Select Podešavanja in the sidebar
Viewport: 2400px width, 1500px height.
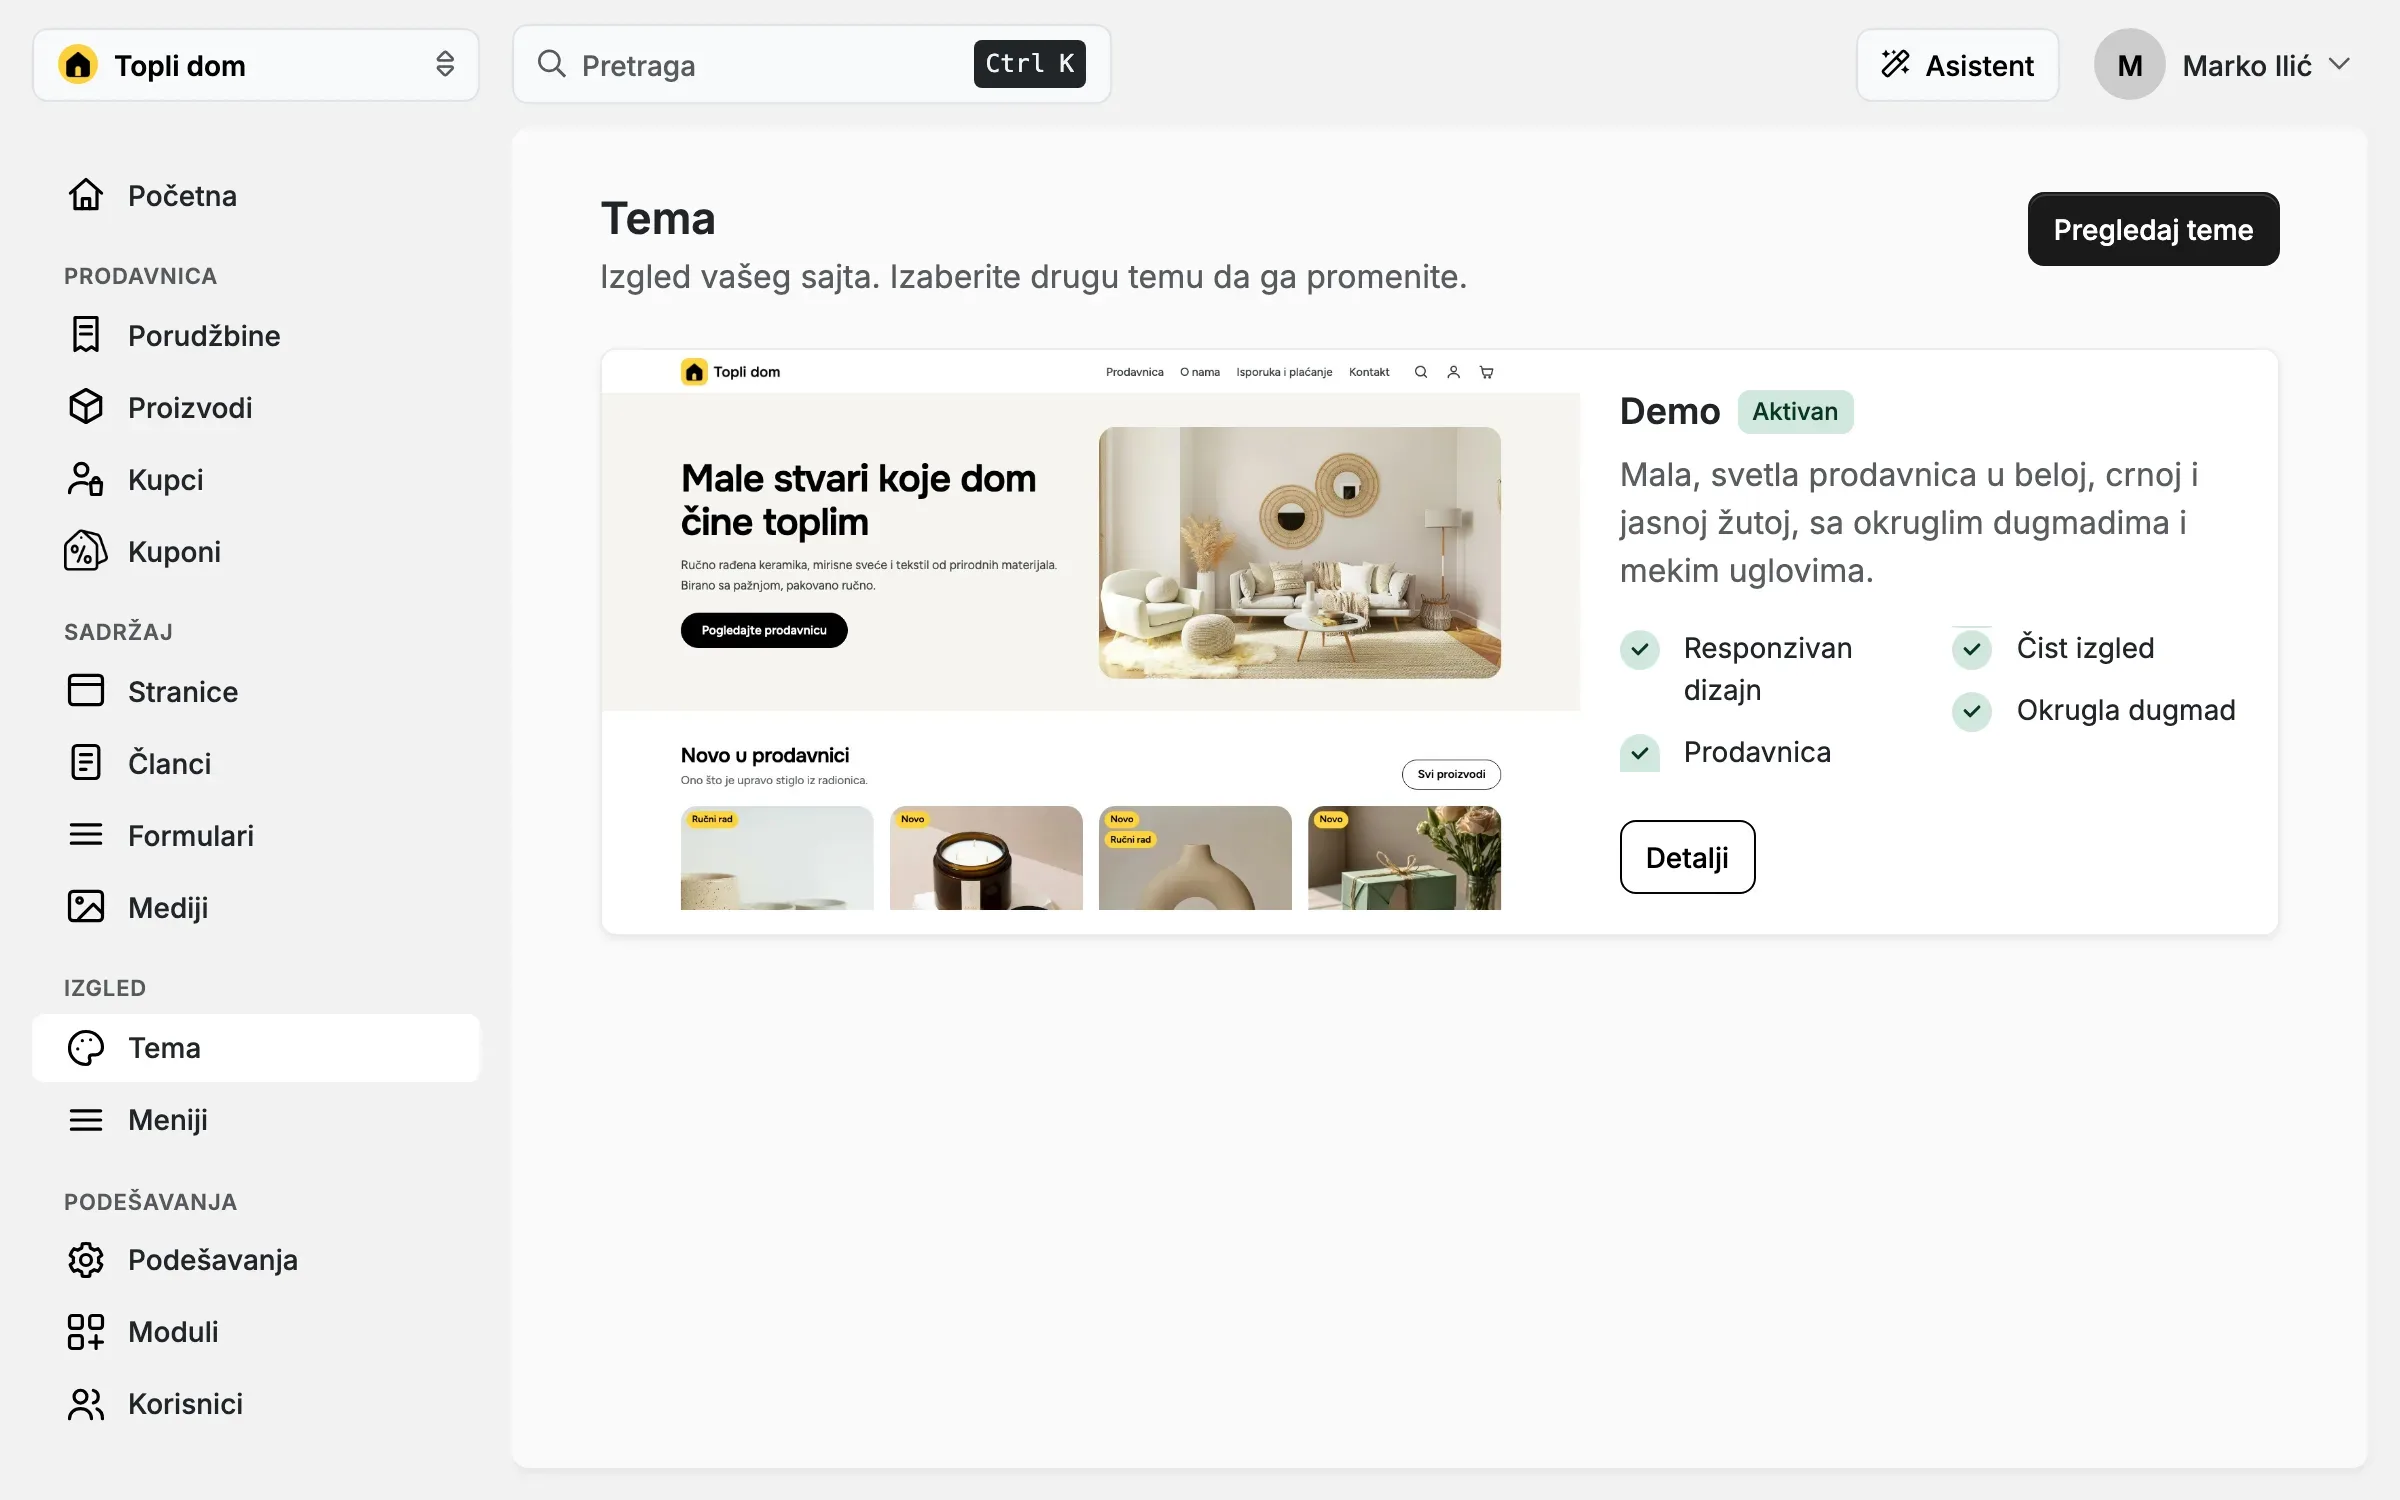coord(256,1259)
